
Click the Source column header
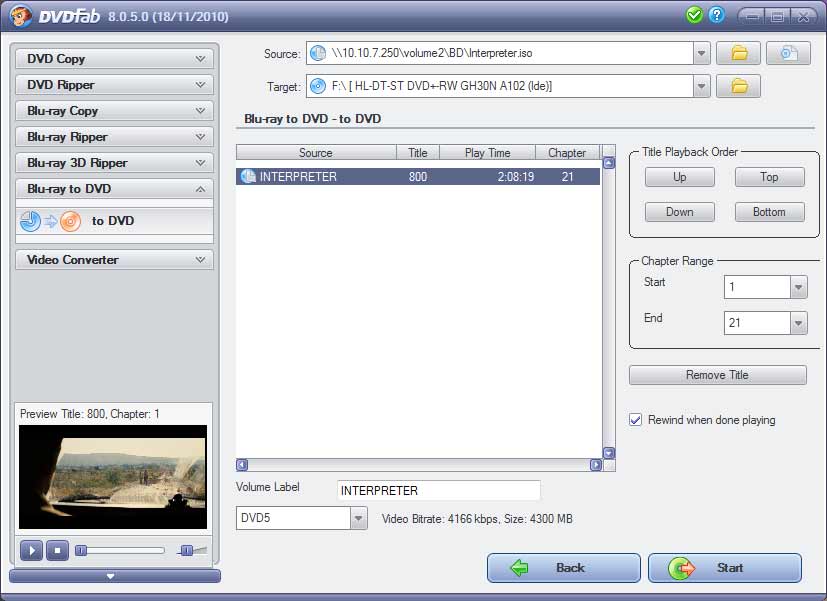tap(316, 153)
